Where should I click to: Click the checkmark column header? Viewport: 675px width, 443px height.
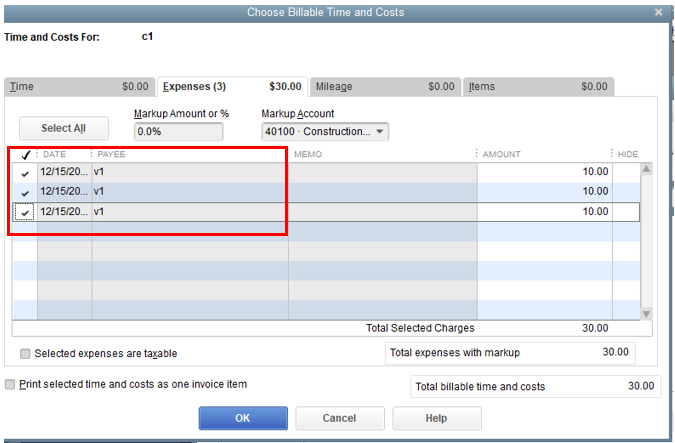tap(25, 155)
